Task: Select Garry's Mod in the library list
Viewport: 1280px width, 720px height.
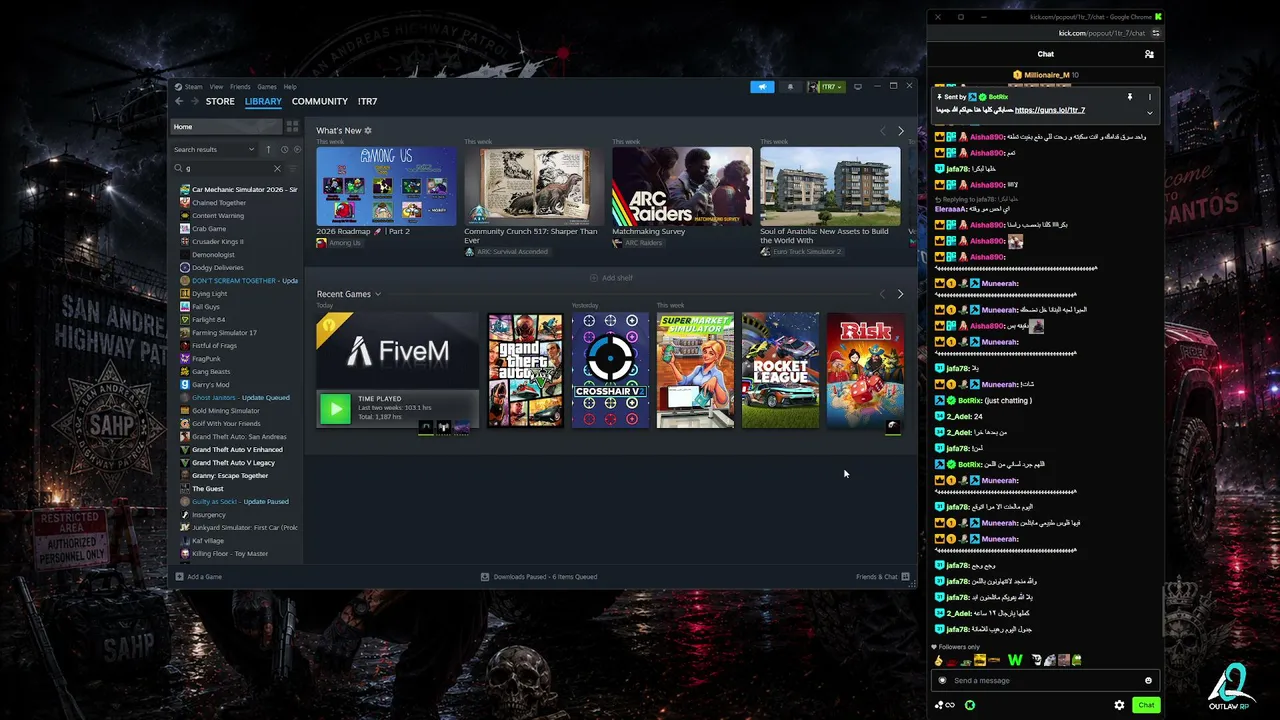Action: tap(210, 385)
